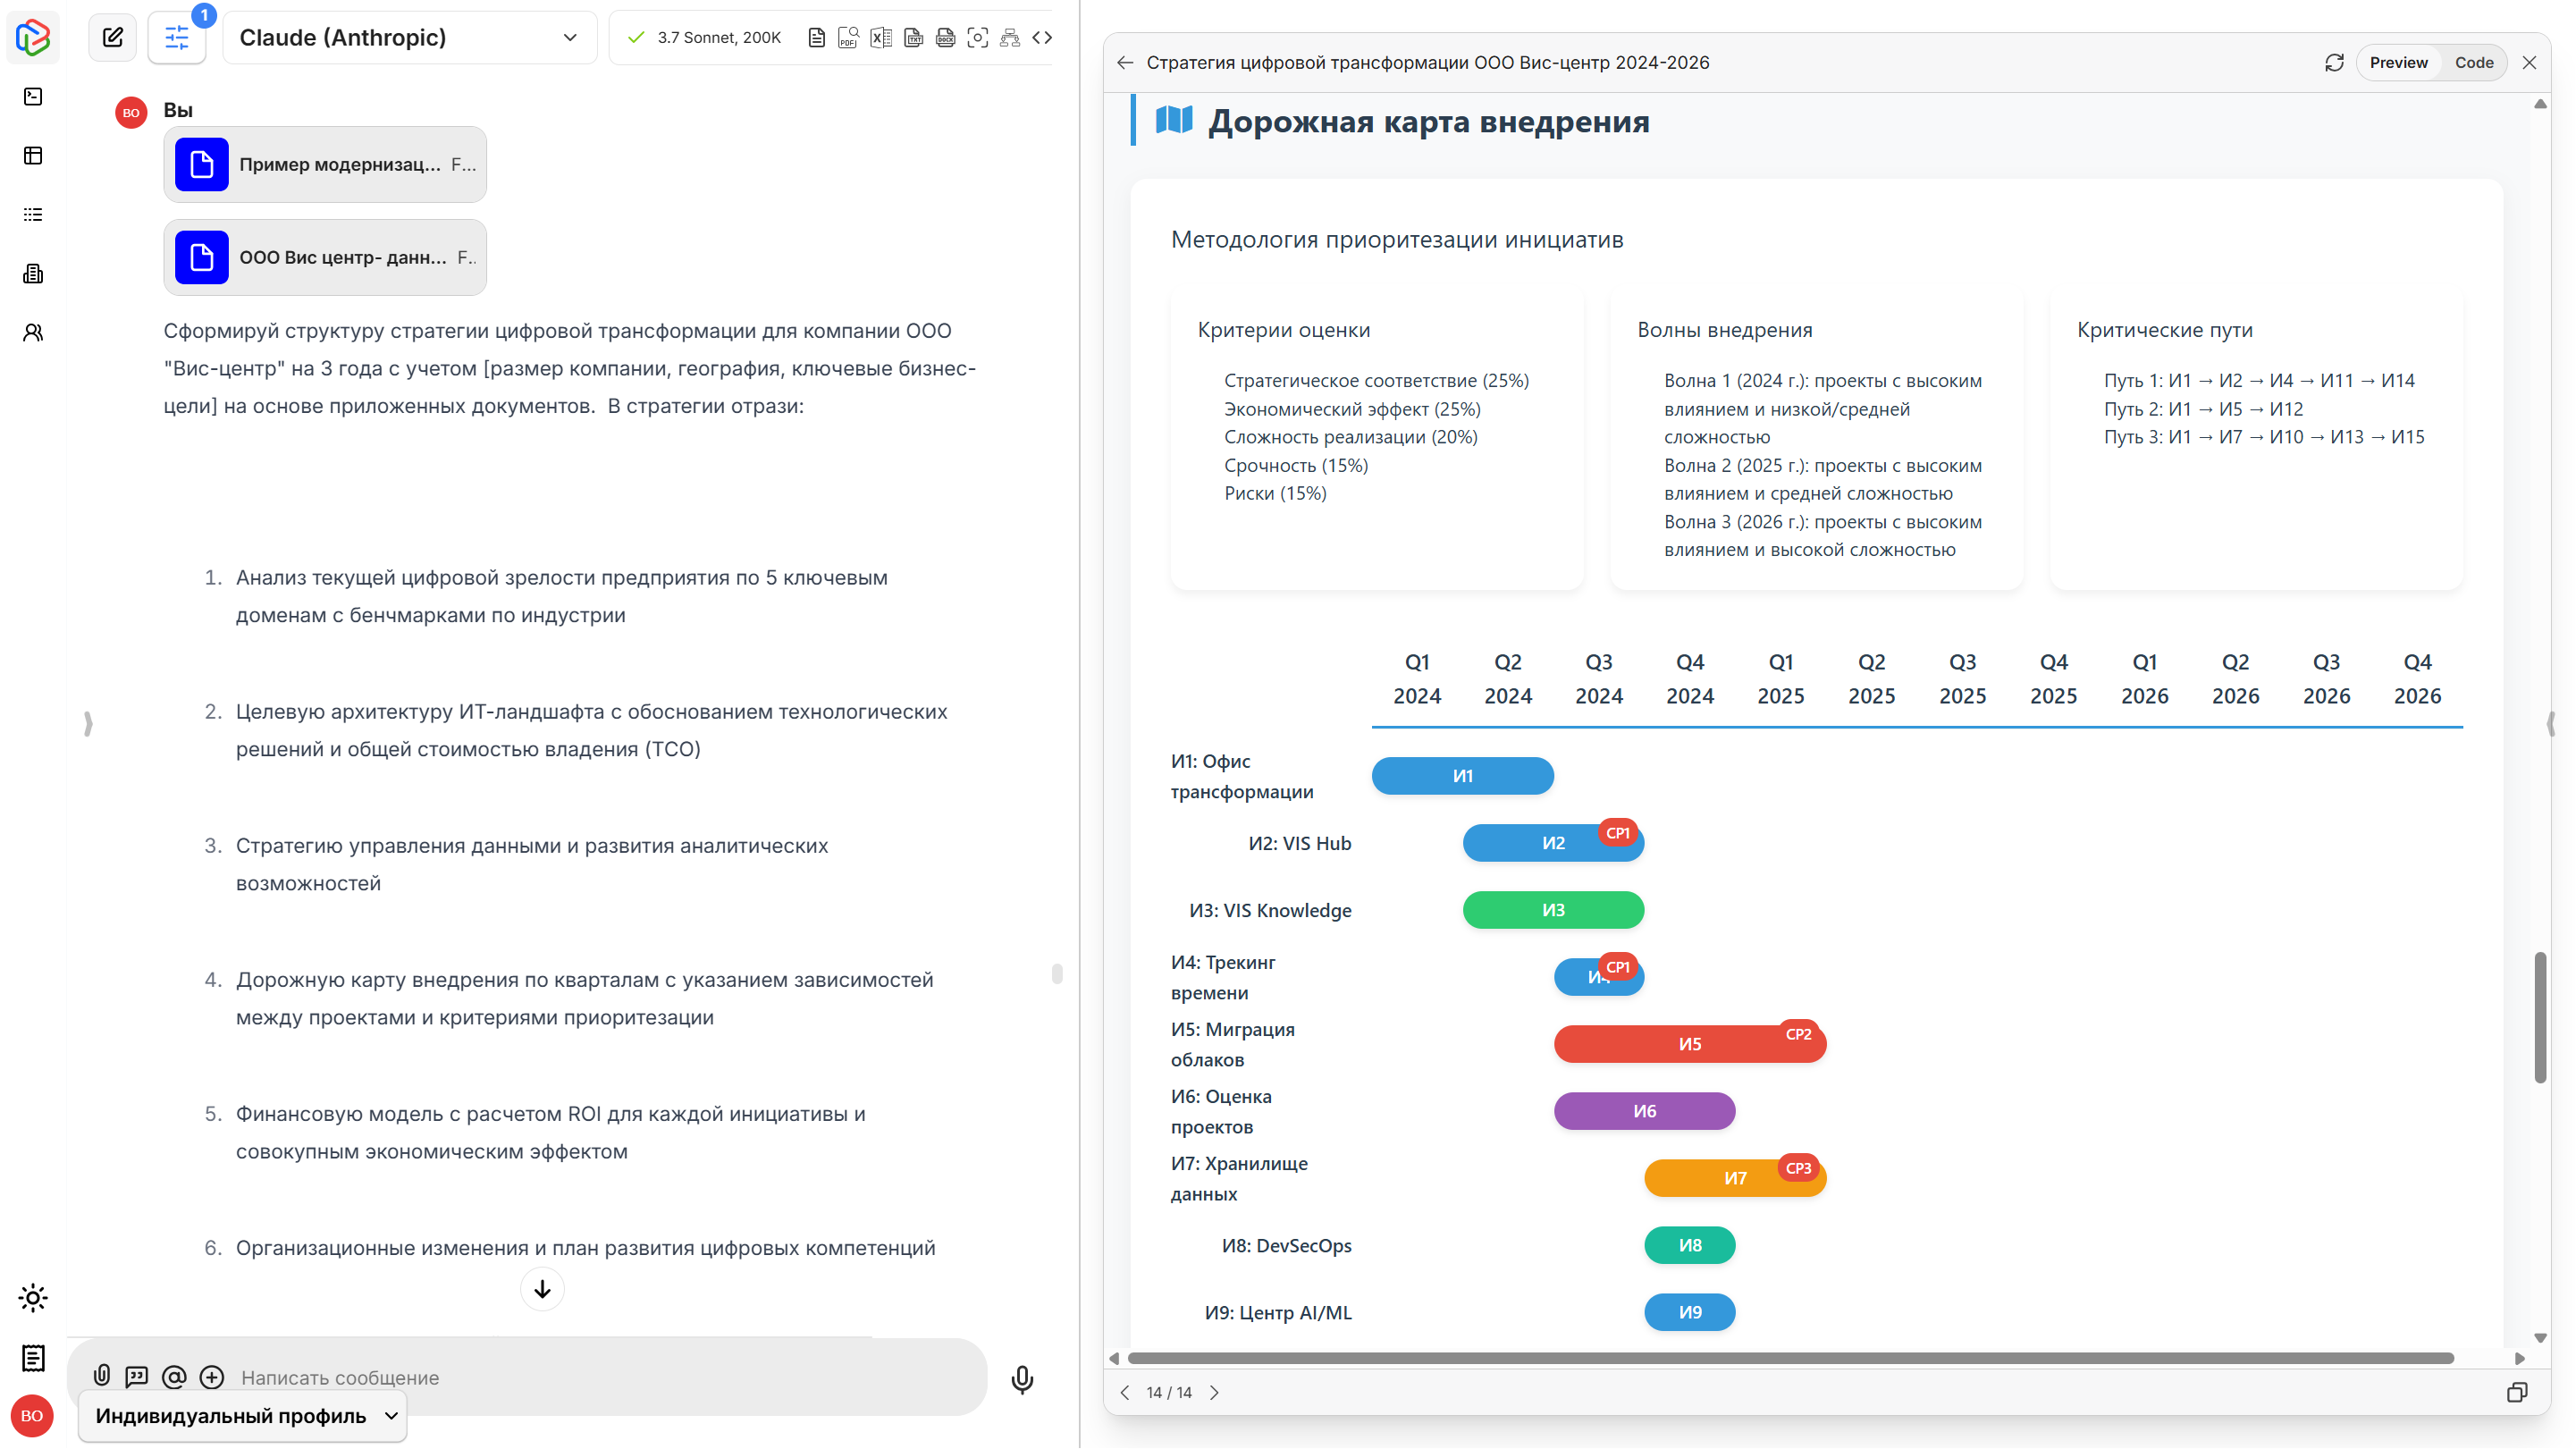2576x1449 pixels.
Task: Toggle light theme with sun icon
Action: click(33, 1298)
